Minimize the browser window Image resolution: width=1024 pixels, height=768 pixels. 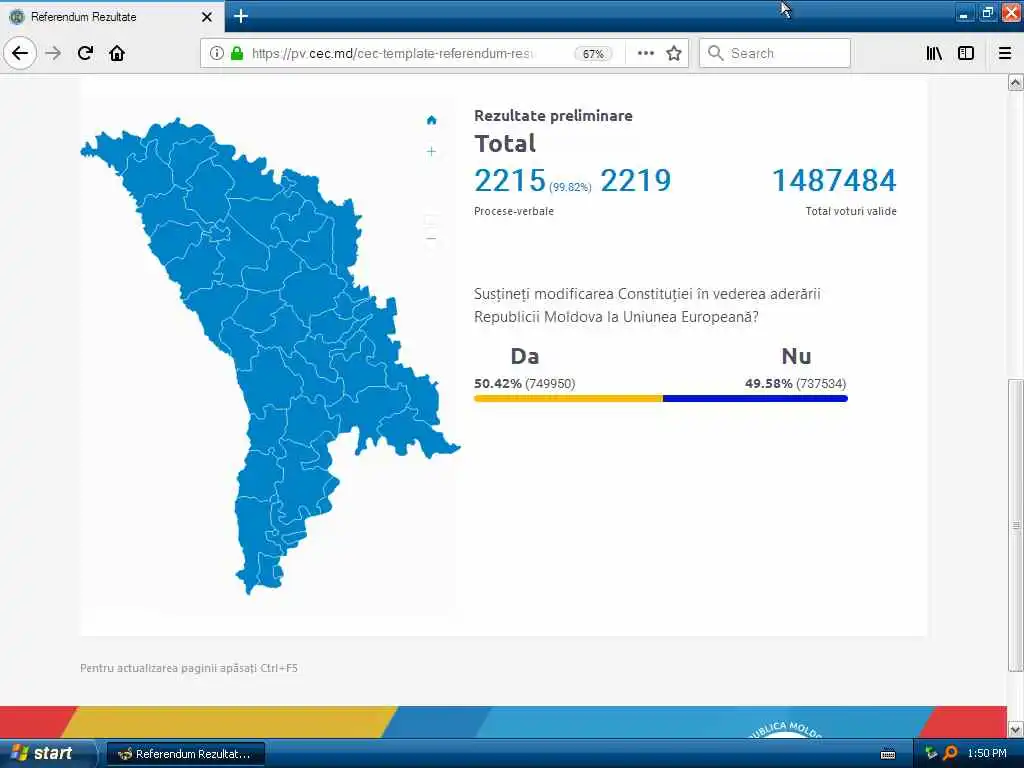pyautogui.click(x=965, y=14)
